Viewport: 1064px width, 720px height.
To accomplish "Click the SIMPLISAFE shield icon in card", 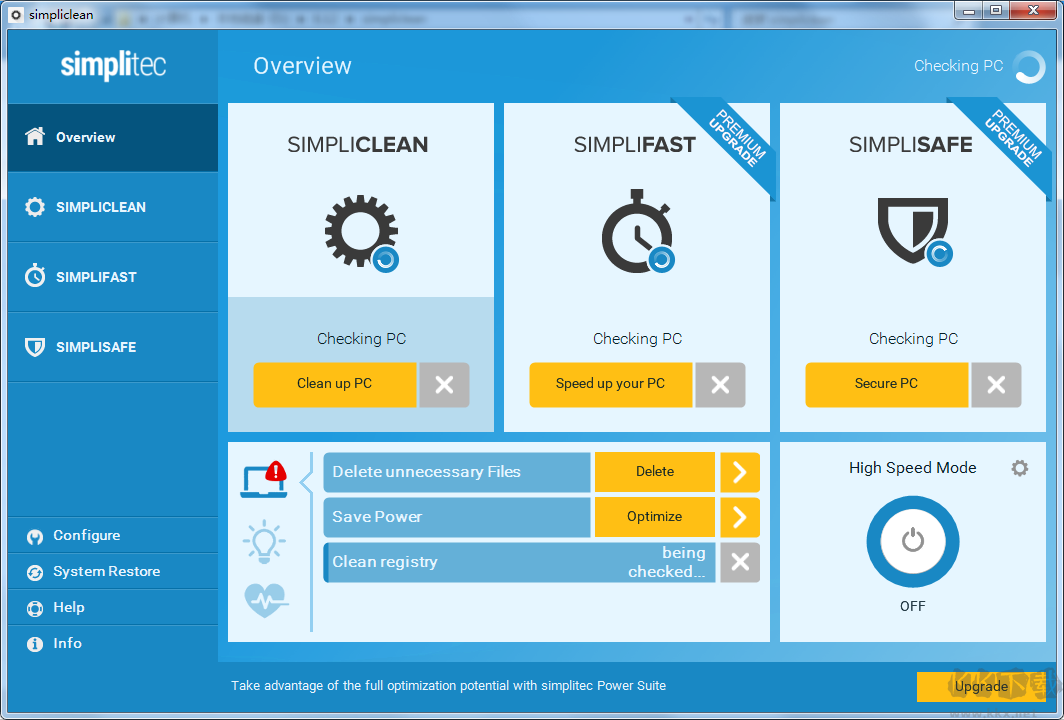I will 912,230.
